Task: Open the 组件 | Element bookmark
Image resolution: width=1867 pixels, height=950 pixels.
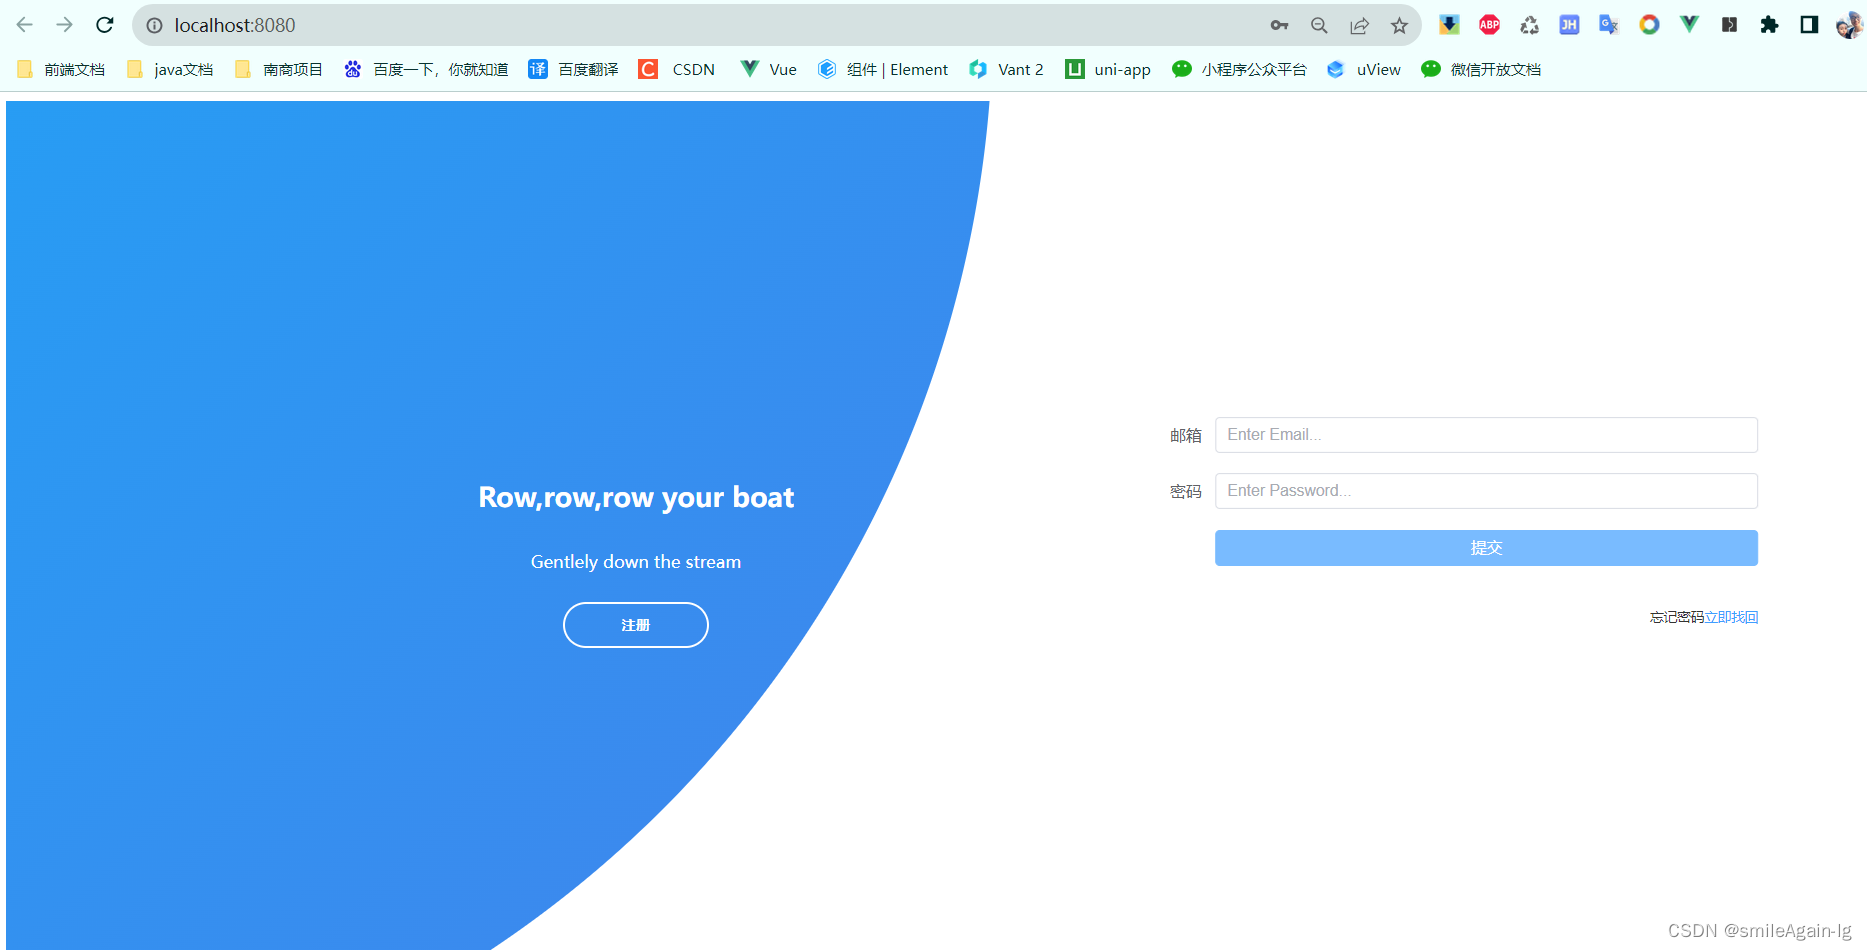Action: click(883, 69)
